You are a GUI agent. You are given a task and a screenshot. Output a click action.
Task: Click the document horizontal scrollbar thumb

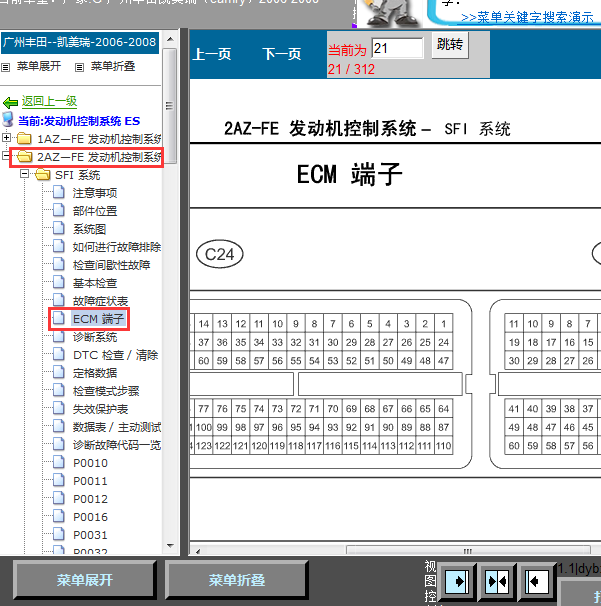(468, 551)
